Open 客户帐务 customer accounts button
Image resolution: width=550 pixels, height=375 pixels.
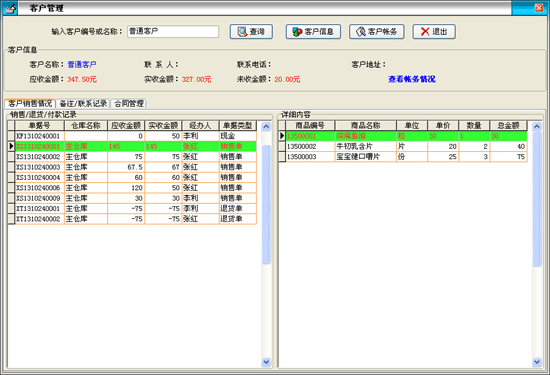(377, 32)
